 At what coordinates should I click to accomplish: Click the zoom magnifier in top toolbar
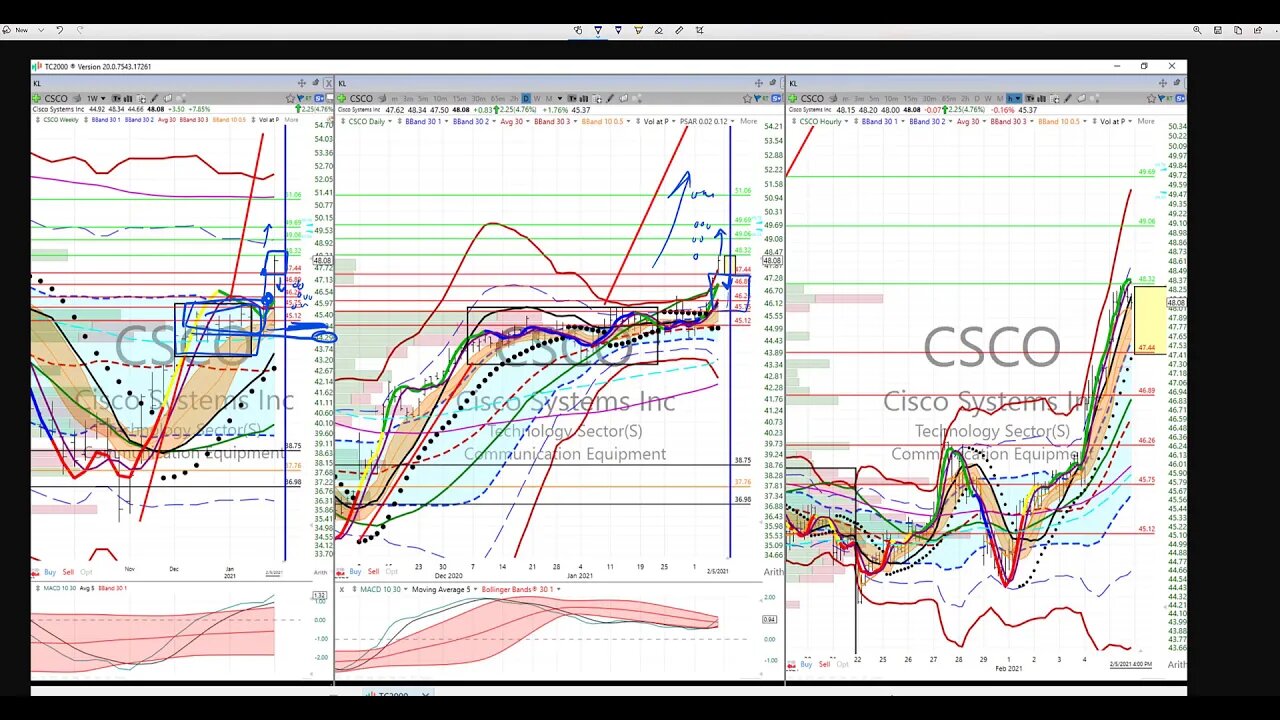[1197, 30]
